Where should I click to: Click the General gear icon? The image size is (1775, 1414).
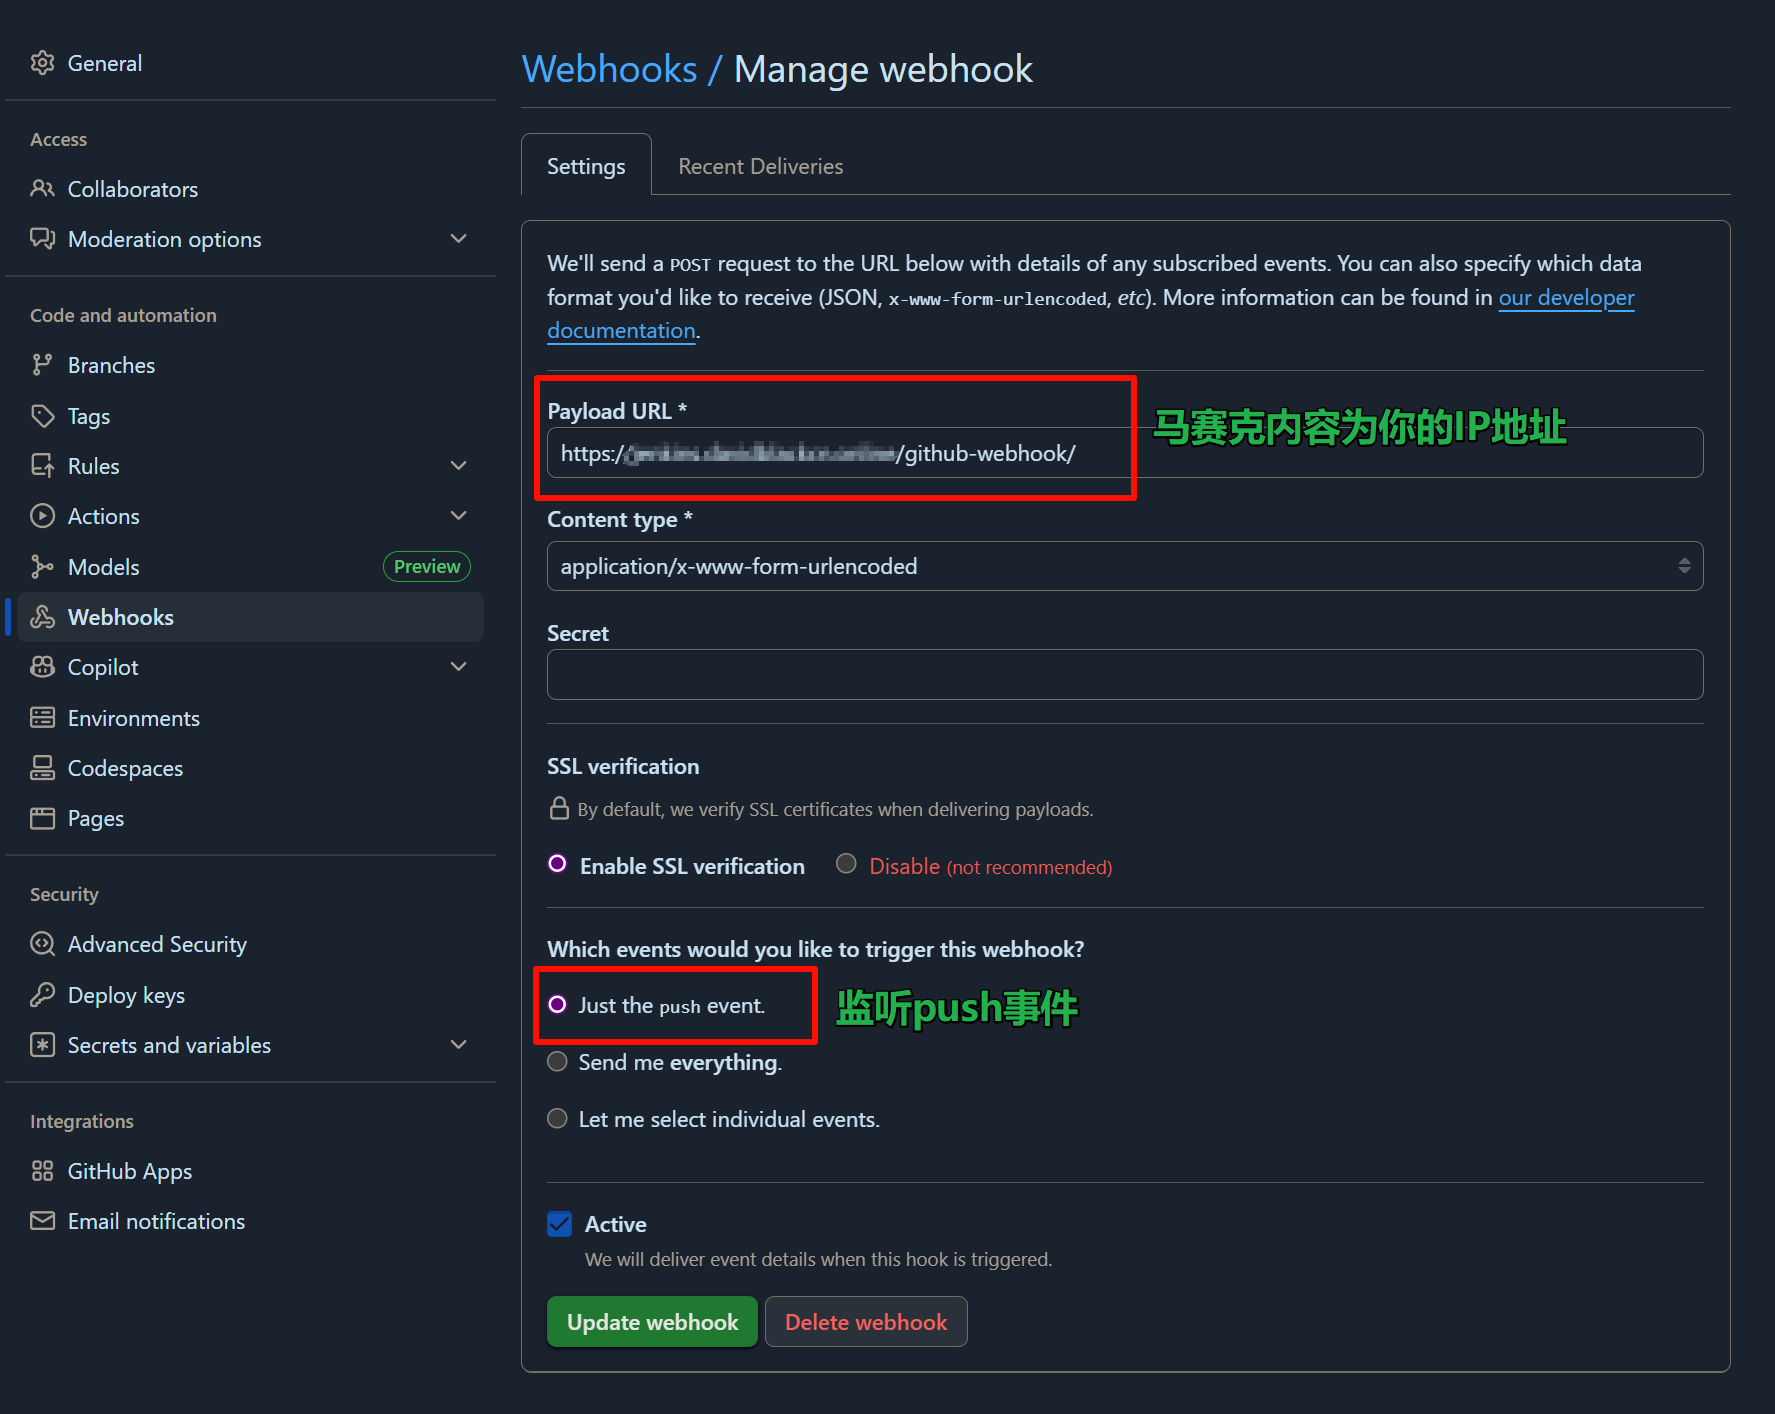(42, 63)
